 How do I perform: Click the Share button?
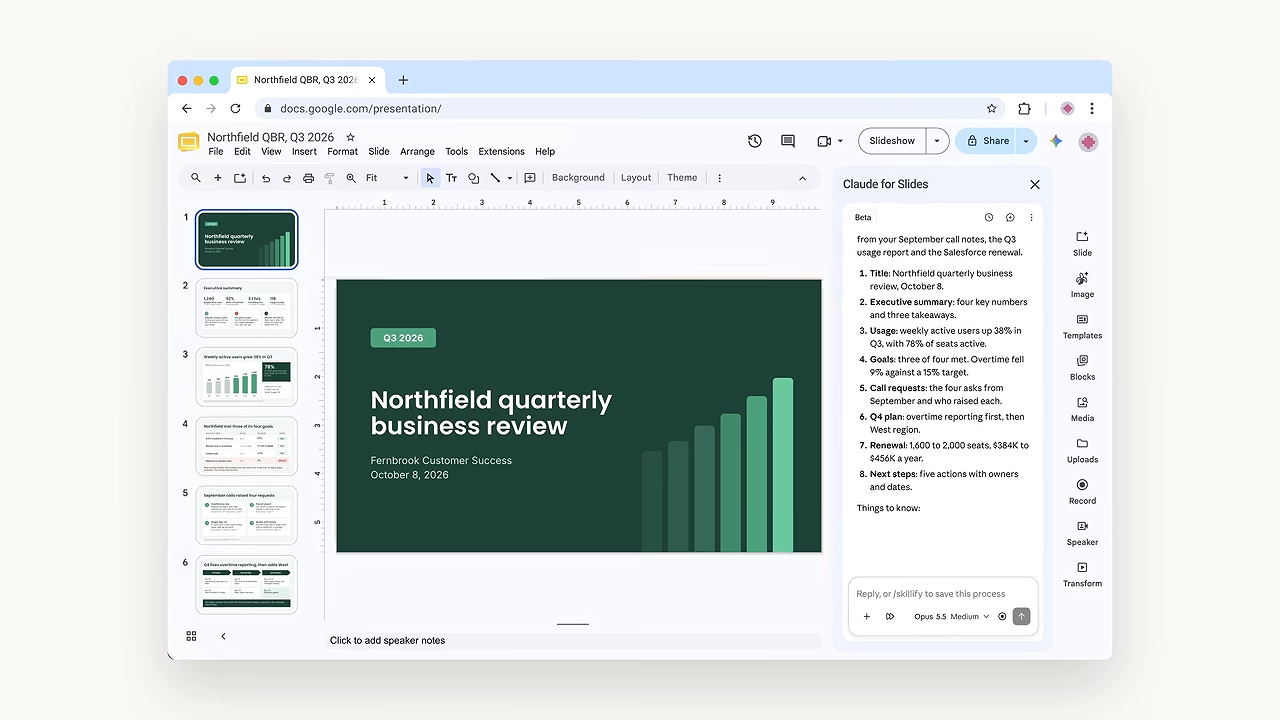[986, 141]
